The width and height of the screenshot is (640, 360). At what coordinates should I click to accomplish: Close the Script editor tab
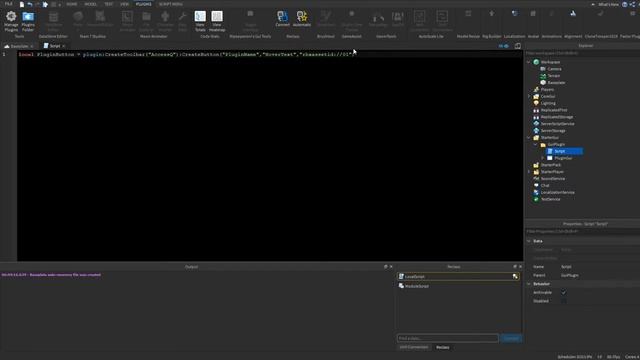(64, 46)
